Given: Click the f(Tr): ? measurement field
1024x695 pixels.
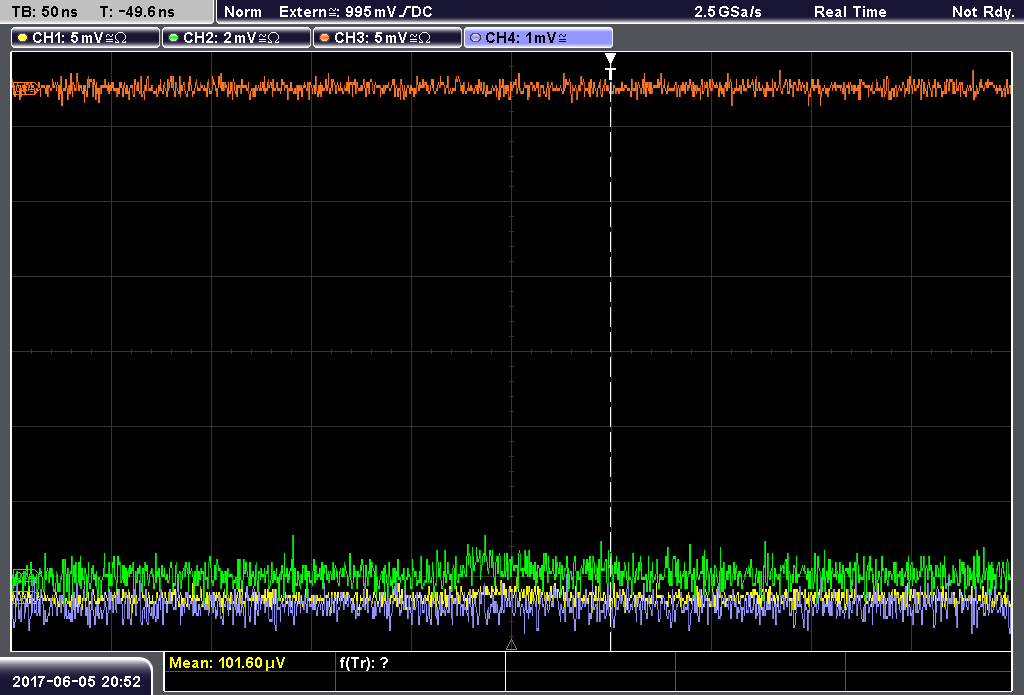Looking at the screenshot, I should pos(364,663).
